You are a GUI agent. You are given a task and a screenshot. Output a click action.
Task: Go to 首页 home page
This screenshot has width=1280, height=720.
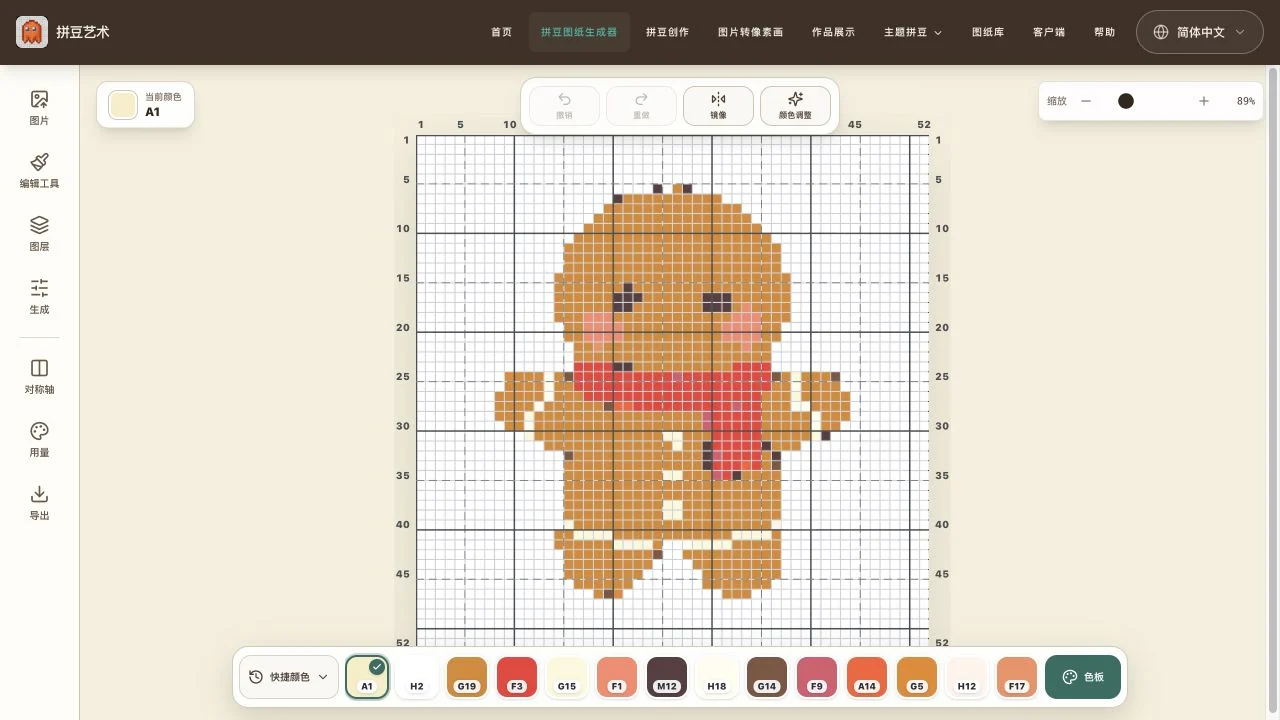coord(501,32)
